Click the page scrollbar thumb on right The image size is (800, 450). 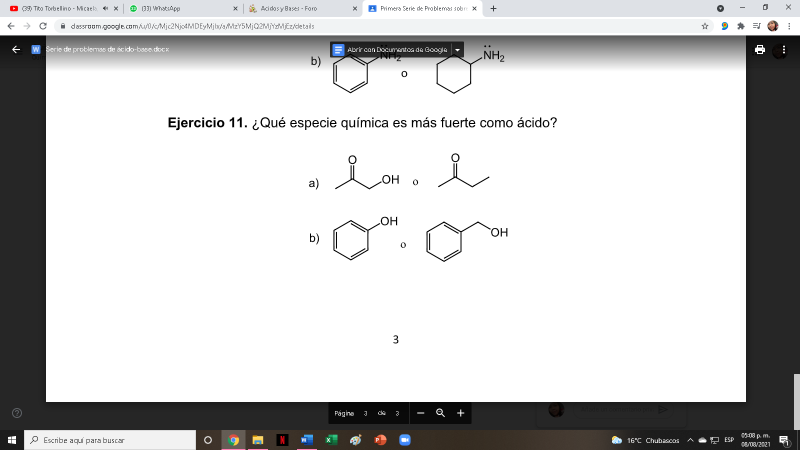click(x=796, y=402)
